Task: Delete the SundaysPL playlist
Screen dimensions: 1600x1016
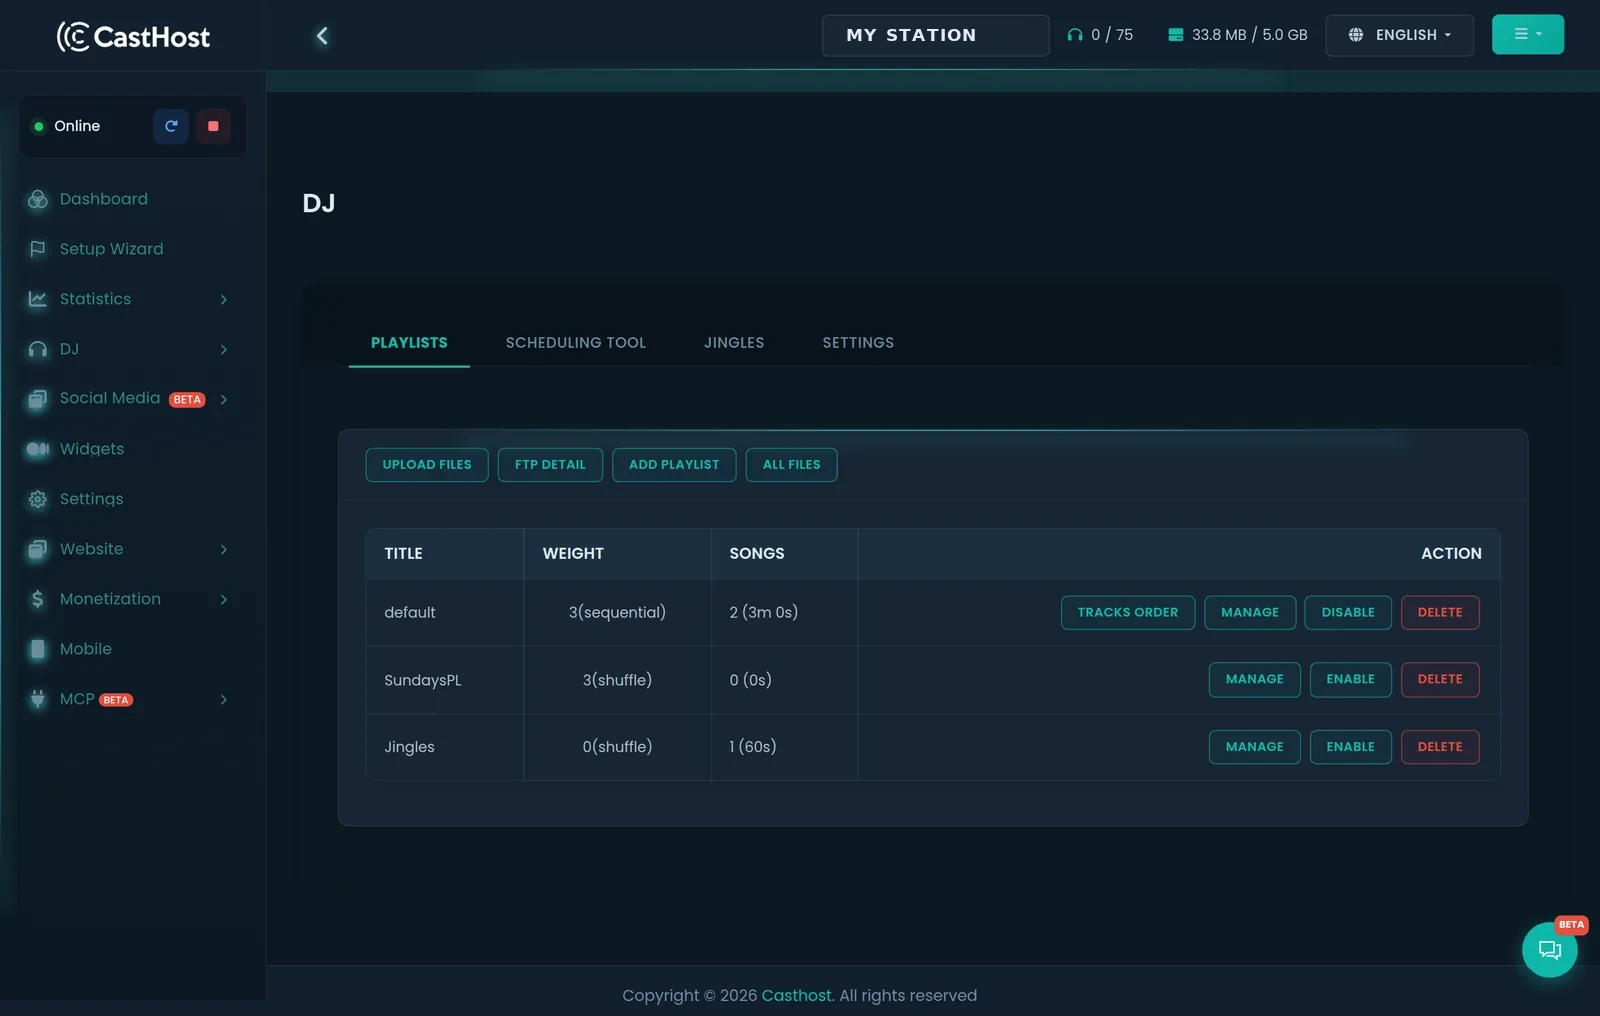Action: point(1440,679)
